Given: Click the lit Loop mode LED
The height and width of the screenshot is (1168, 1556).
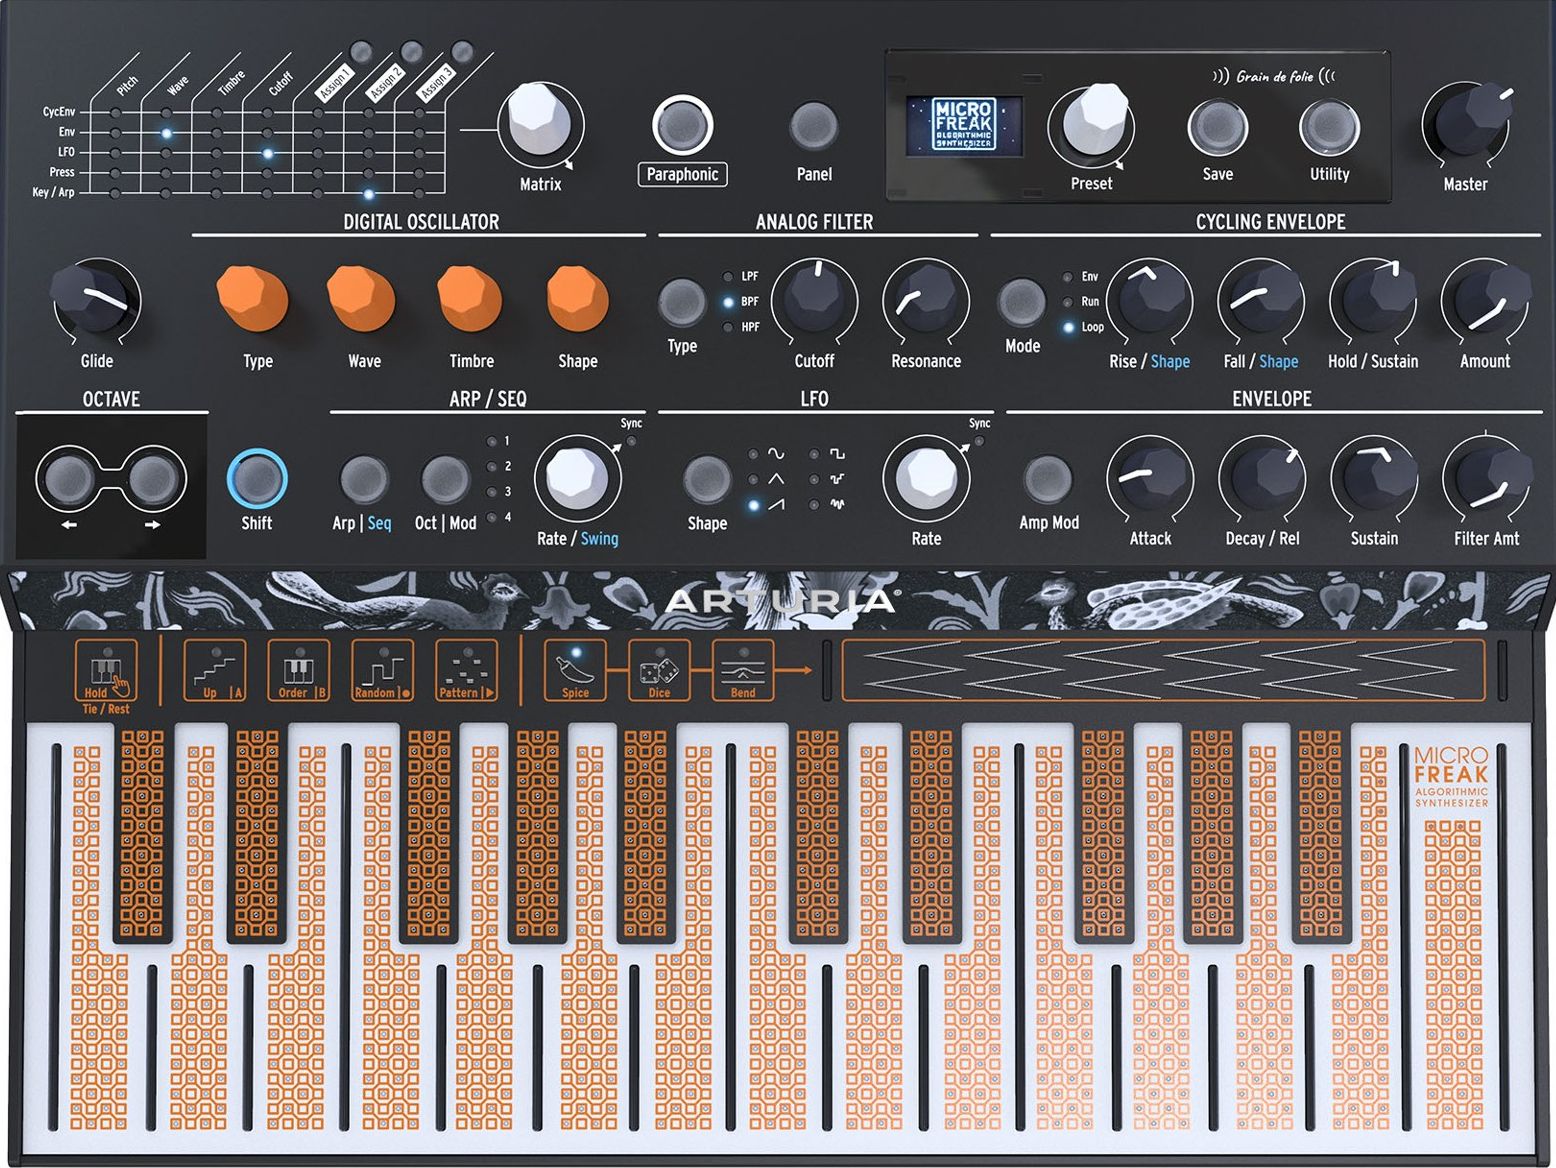Looking at the screenshot, I should point(1068,327).
